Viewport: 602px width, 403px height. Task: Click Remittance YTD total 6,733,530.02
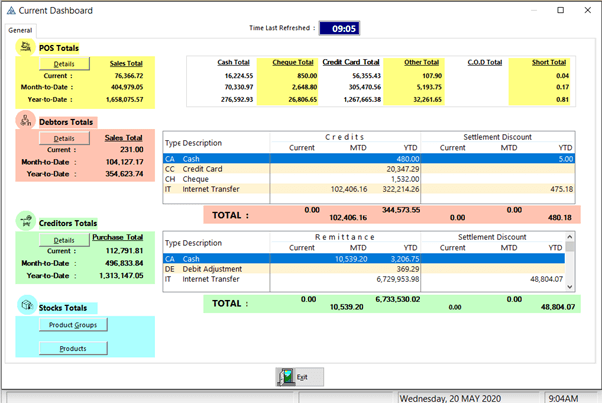coord(397,299)
